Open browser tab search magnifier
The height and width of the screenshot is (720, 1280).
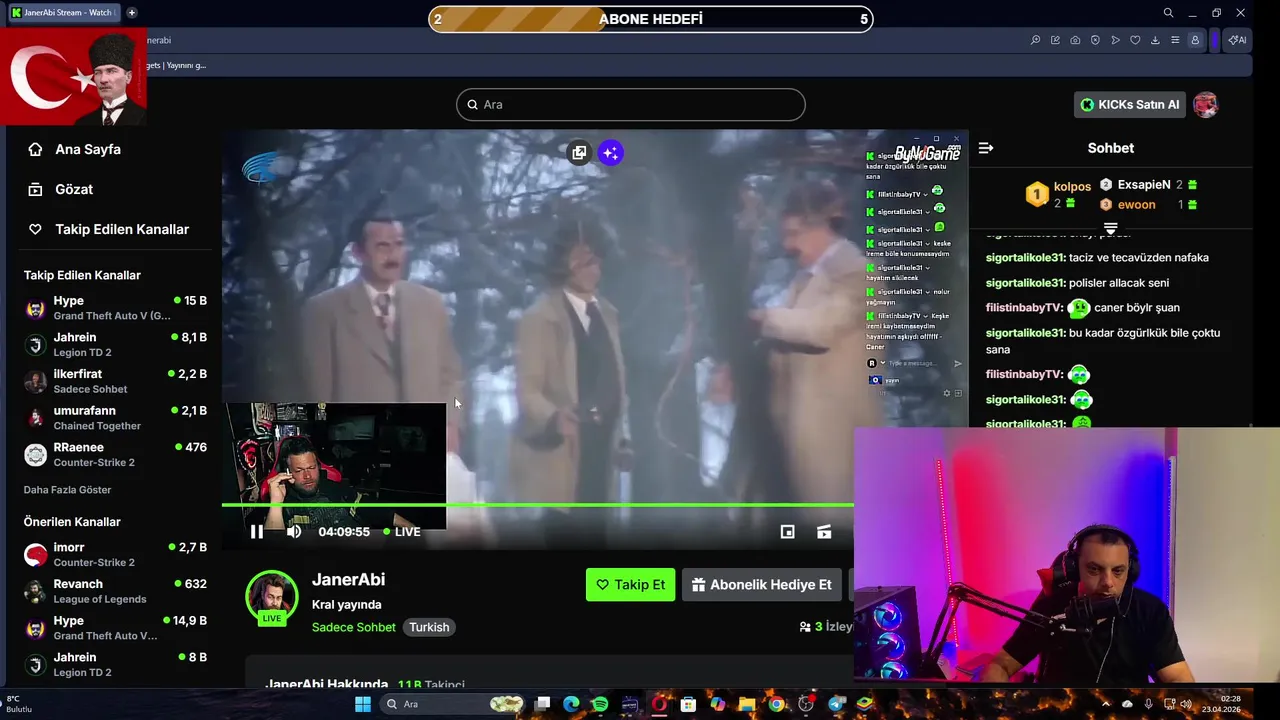pyautogui.click(x=1168, y=13)
